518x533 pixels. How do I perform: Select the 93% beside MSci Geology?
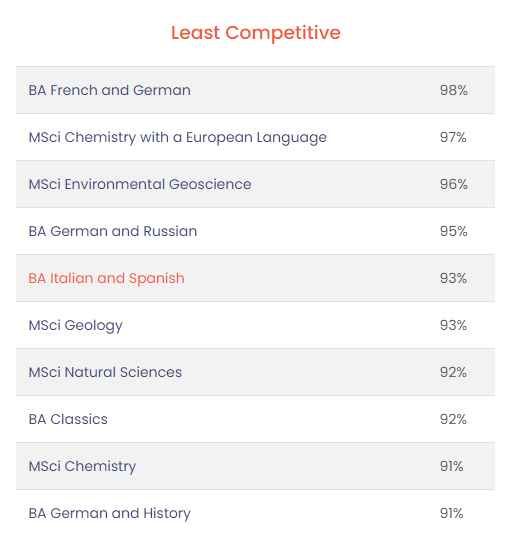tap(453, 325)
